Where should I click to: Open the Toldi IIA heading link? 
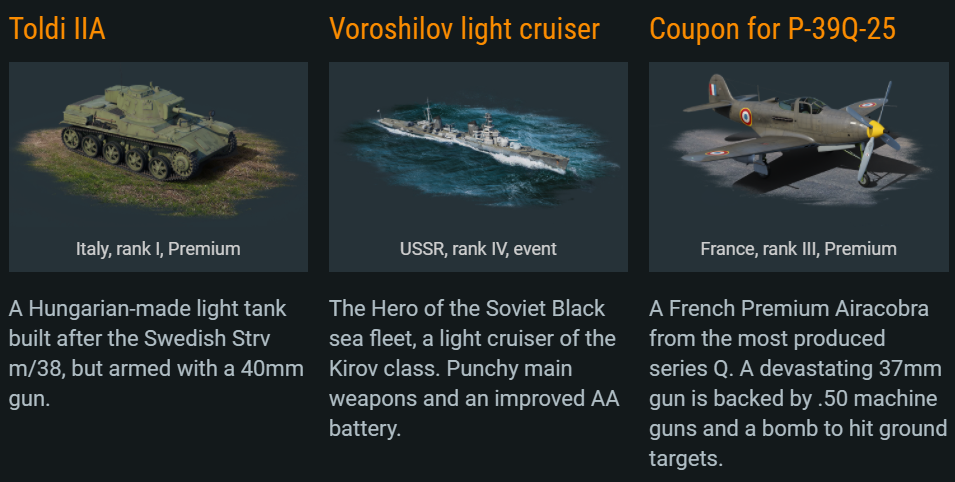tap(57, 29)
